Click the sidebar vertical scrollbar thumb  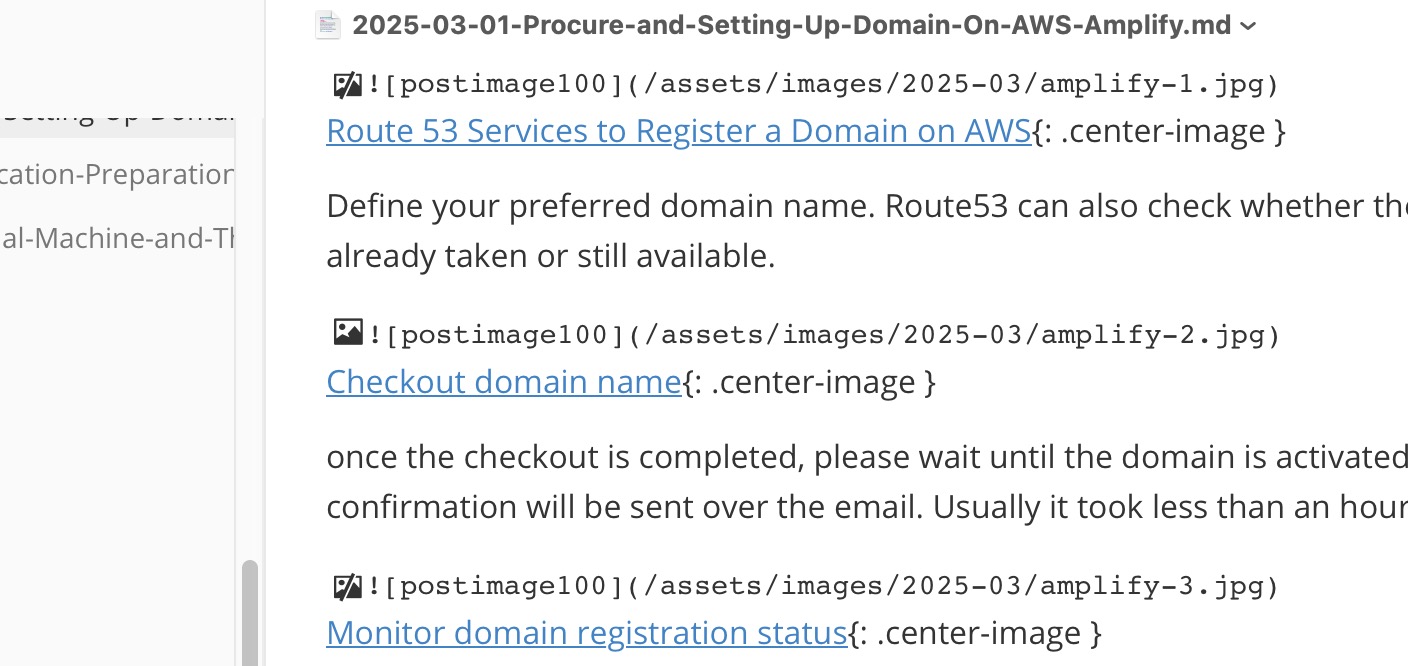250,612
